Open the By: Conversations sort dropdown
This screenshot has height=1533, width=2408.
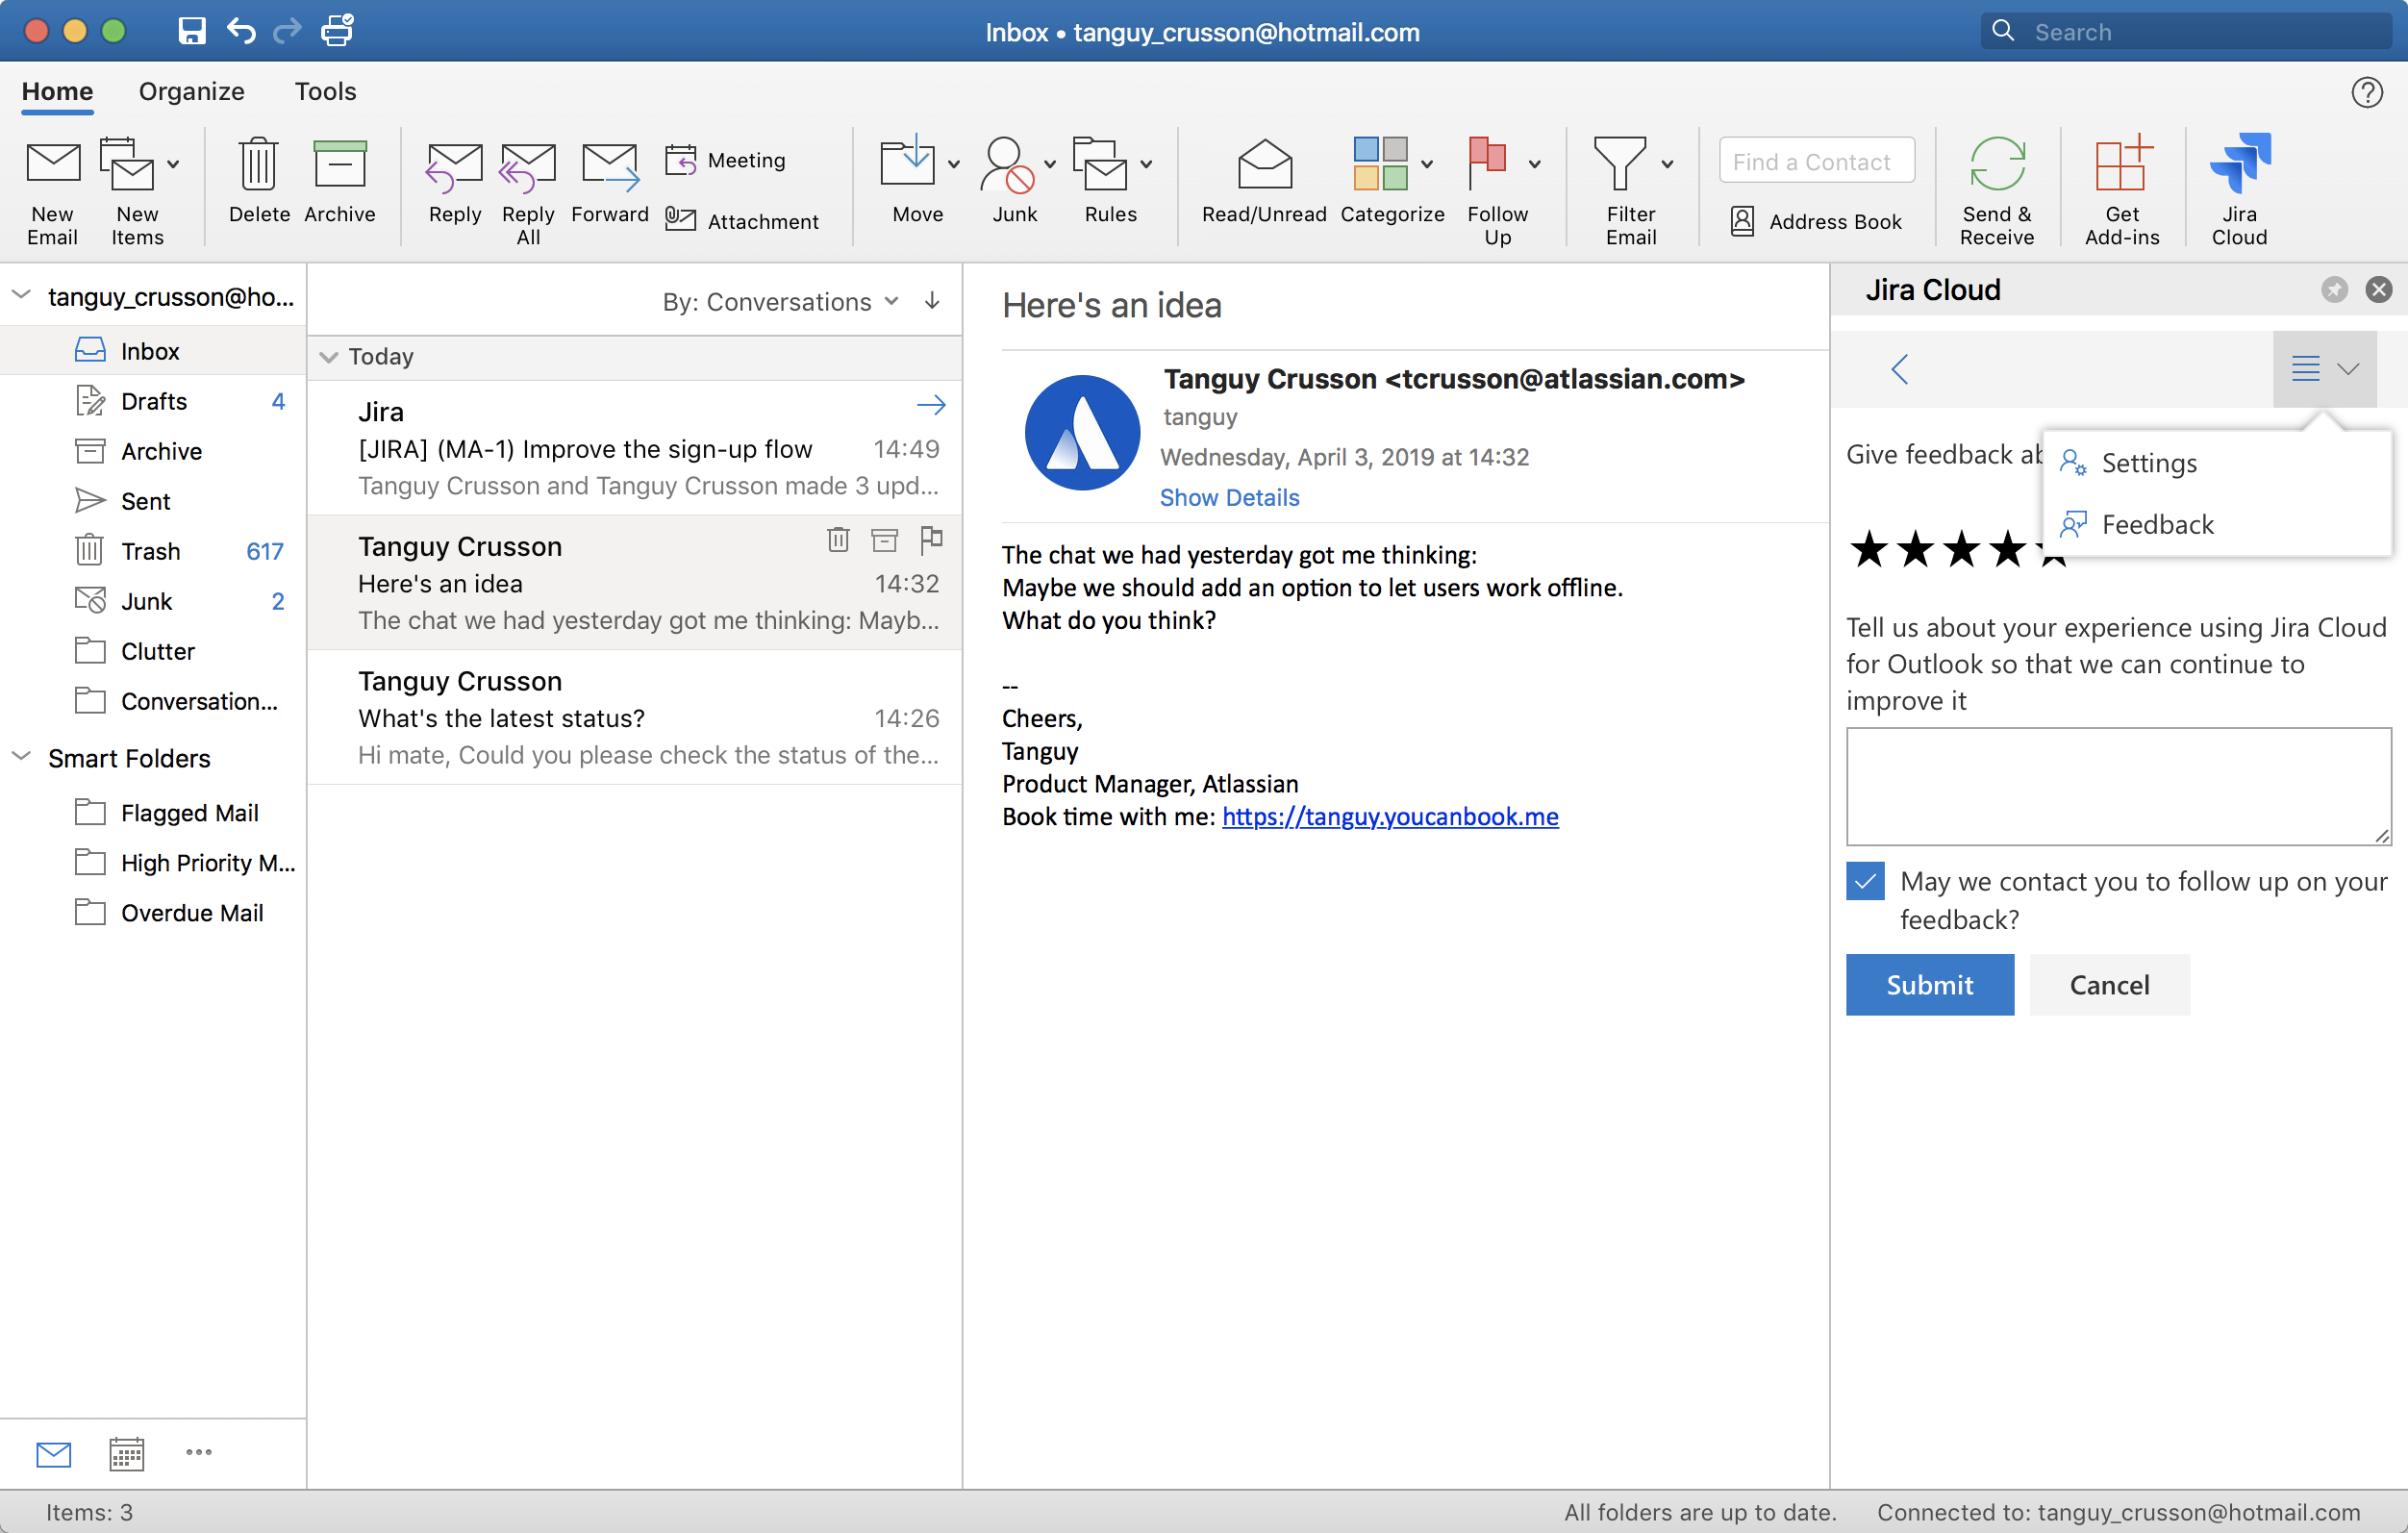tap(780, 302)
